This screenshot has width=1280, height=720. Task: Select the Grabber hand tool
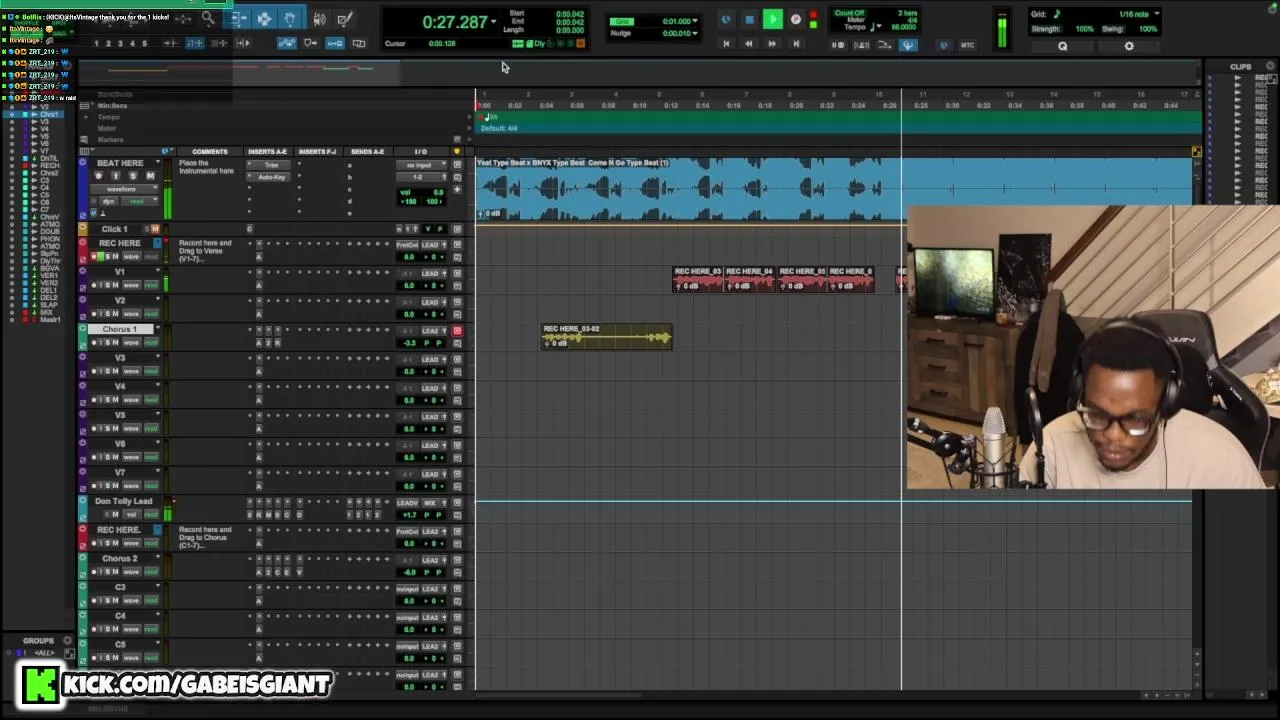(x=289, y=19)
